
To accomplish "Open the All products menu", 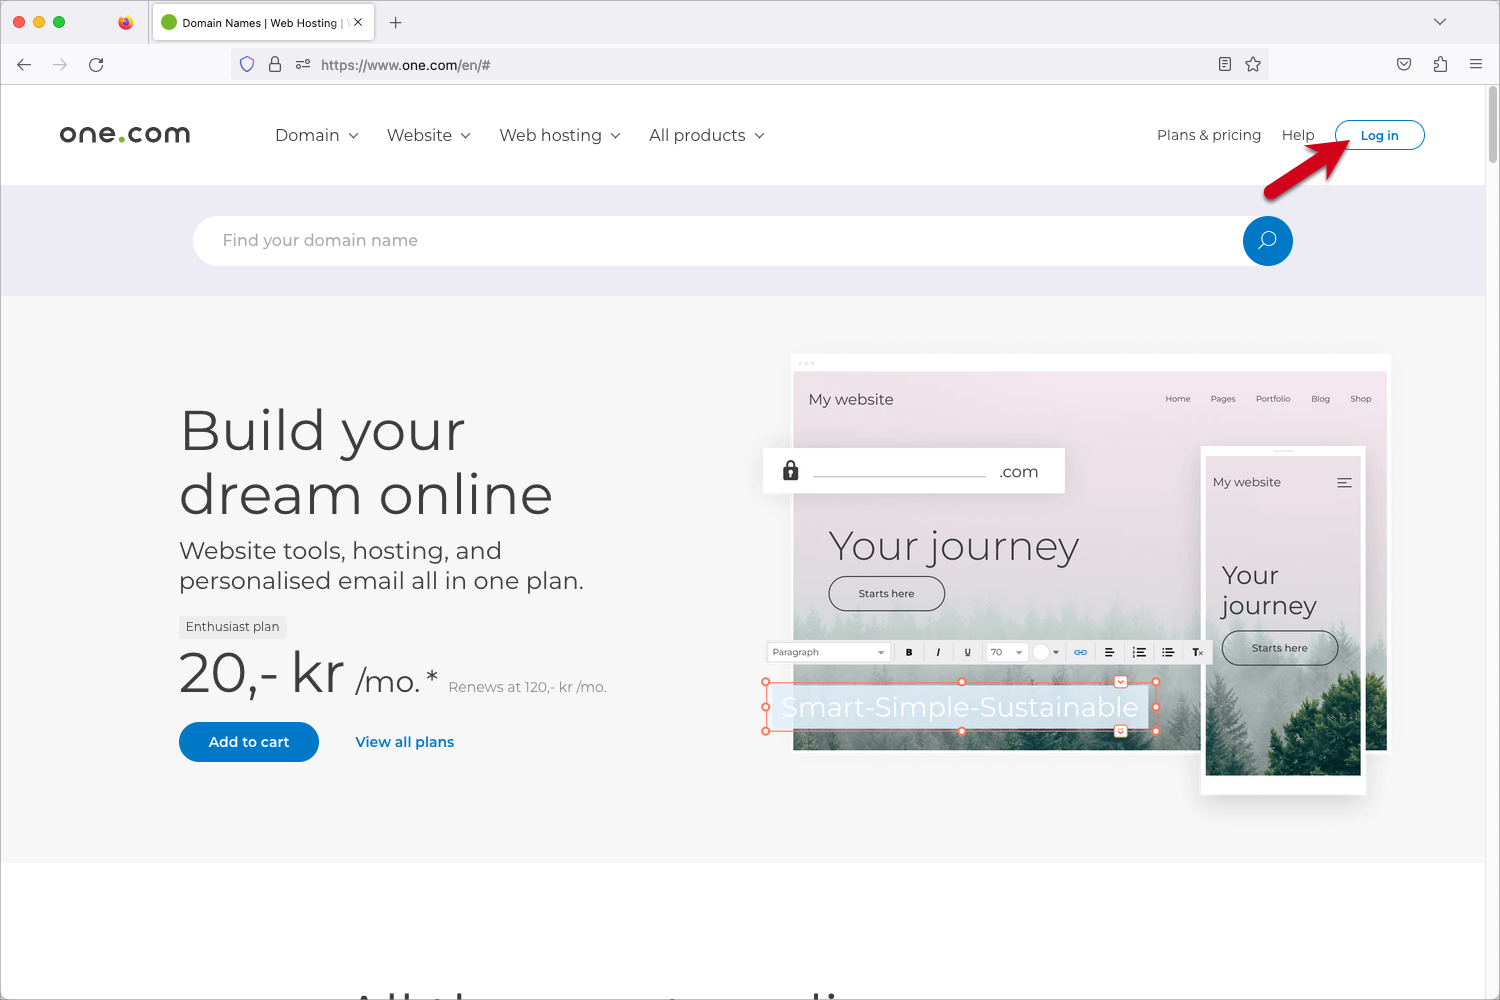I will [x=705, y=135].
